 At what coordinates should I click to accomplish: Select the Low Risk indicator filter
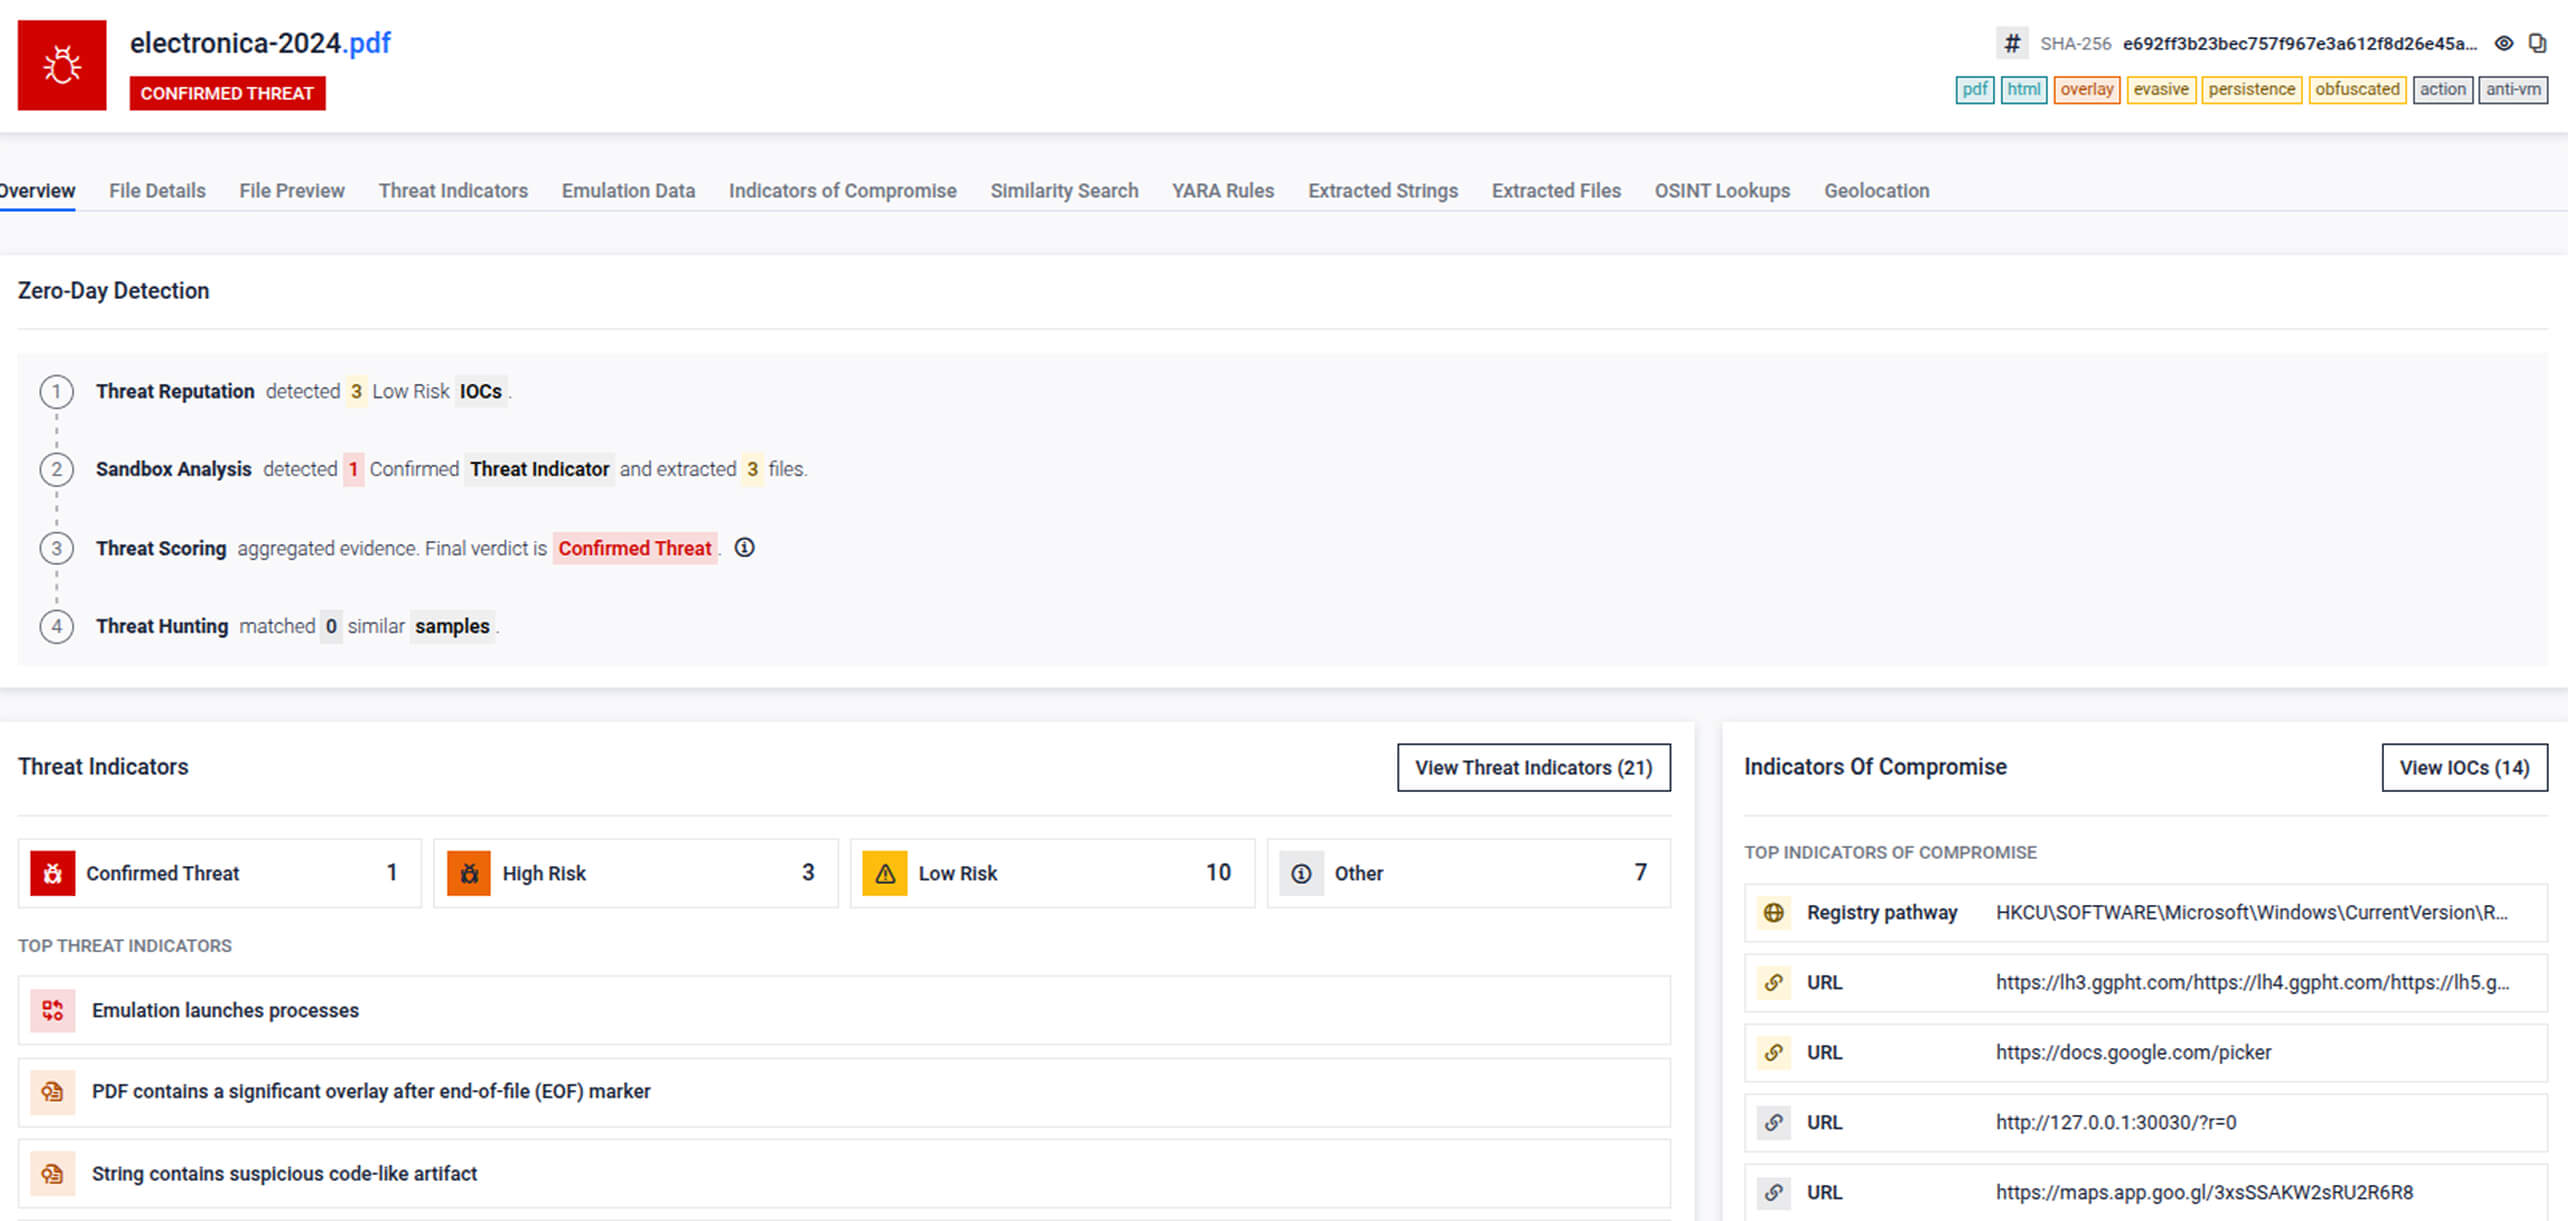coord(1052,873)
